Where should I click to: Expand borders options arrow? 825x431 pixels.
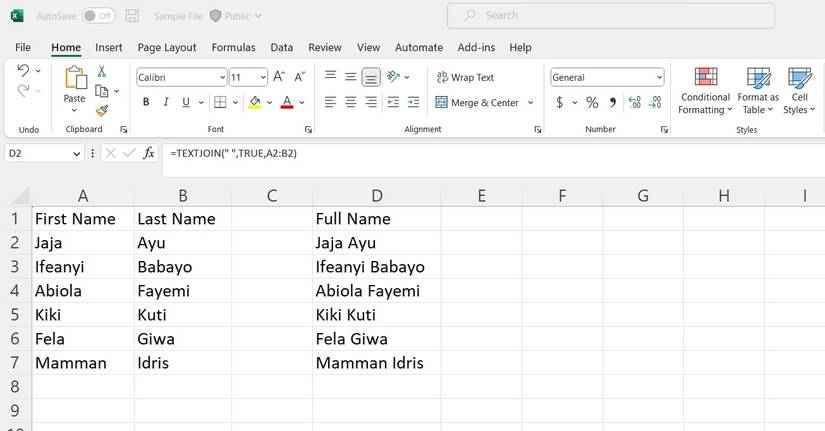point(235,103)
